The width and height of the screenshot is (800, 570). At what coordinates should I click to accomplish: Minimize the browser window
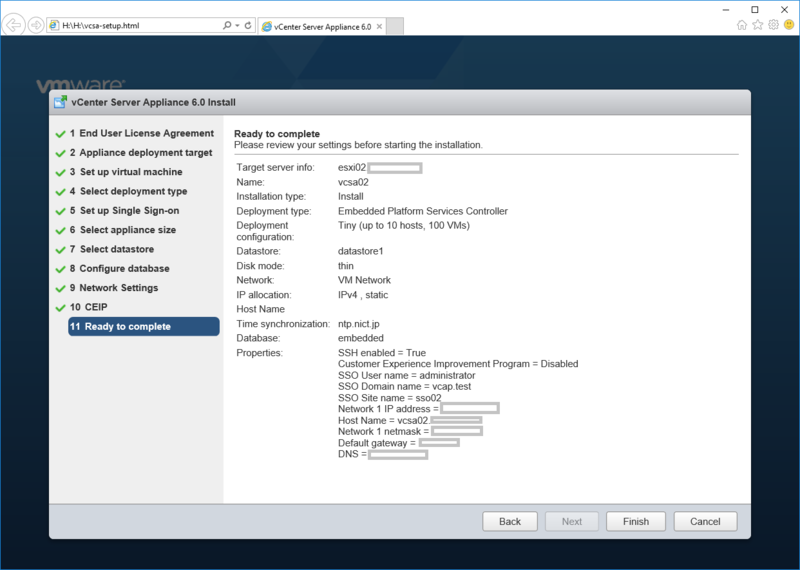(x=726, y=10)
